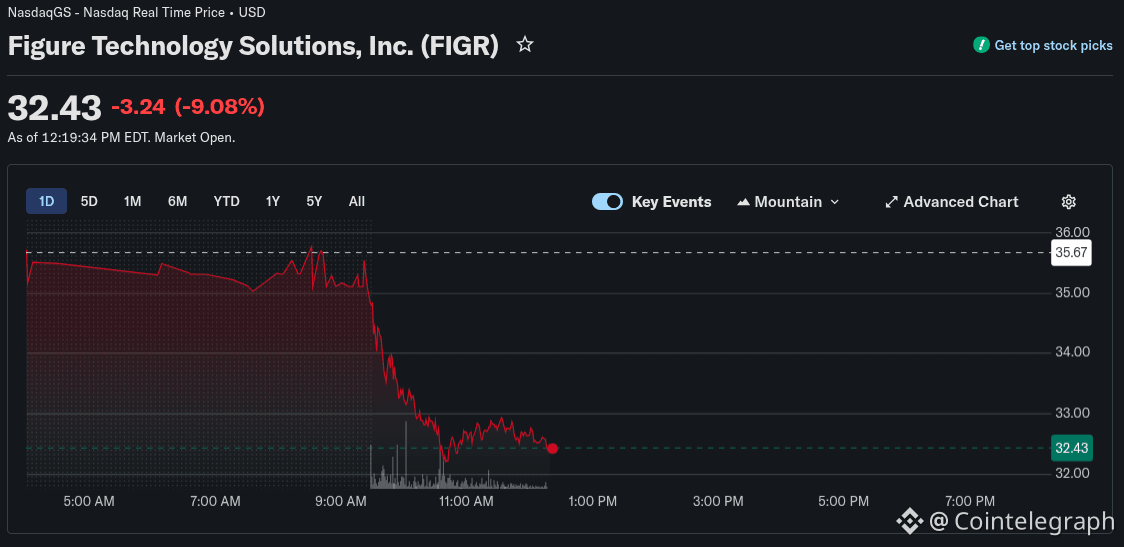Click the 11:00 AM time axis label

[x=467, y=501]
